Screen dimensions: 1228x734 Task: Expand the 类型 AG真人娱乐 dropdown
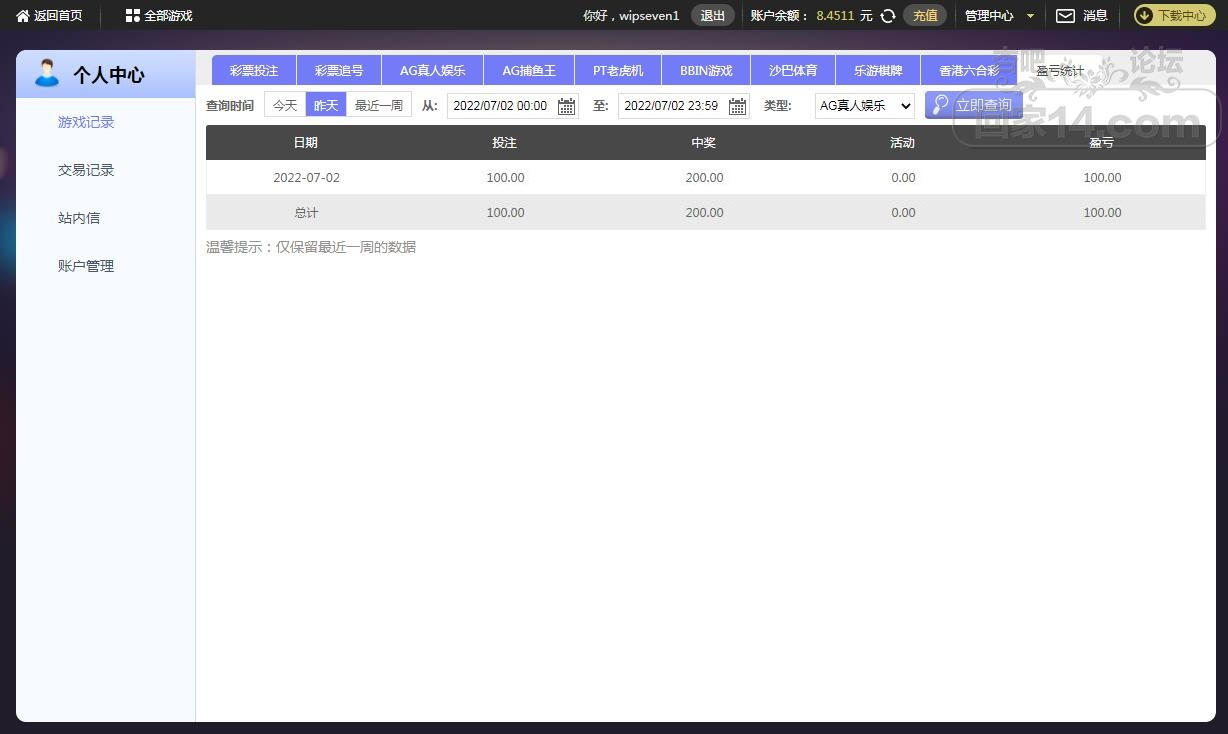[864, 105]
